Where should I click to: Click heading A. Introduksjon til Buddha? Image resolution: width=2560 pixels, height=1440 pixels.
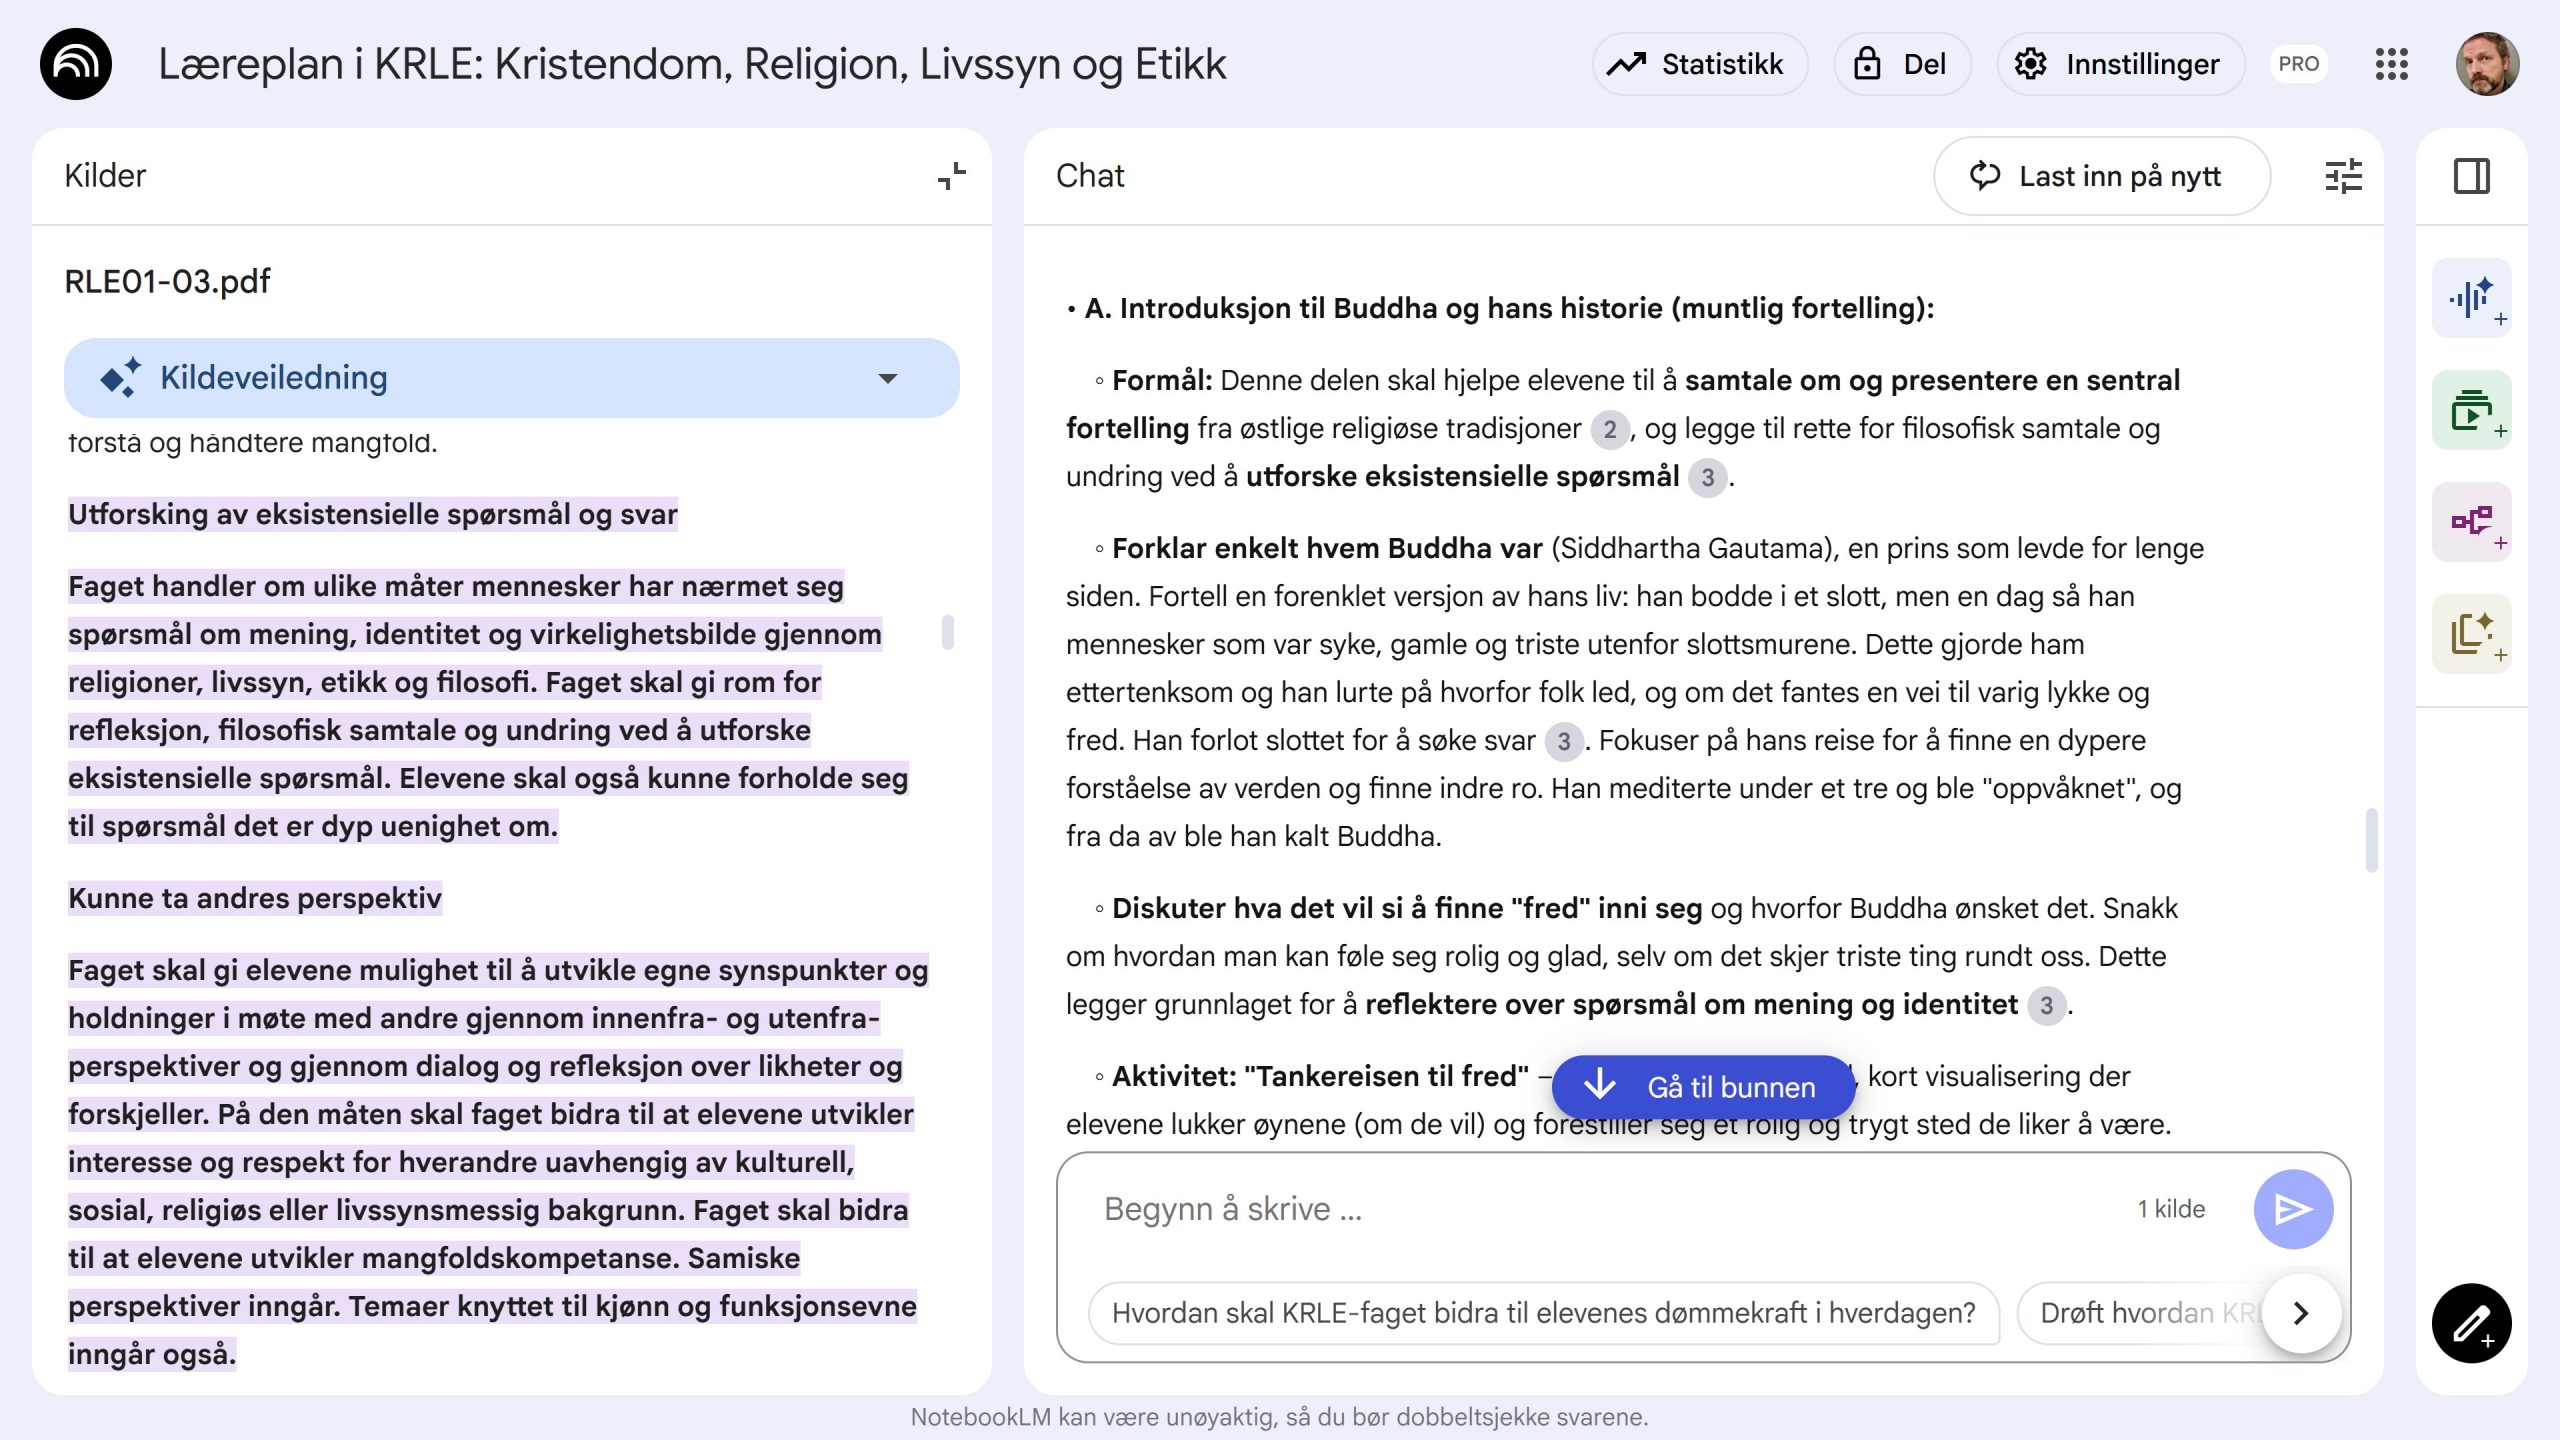(1509, 308)
